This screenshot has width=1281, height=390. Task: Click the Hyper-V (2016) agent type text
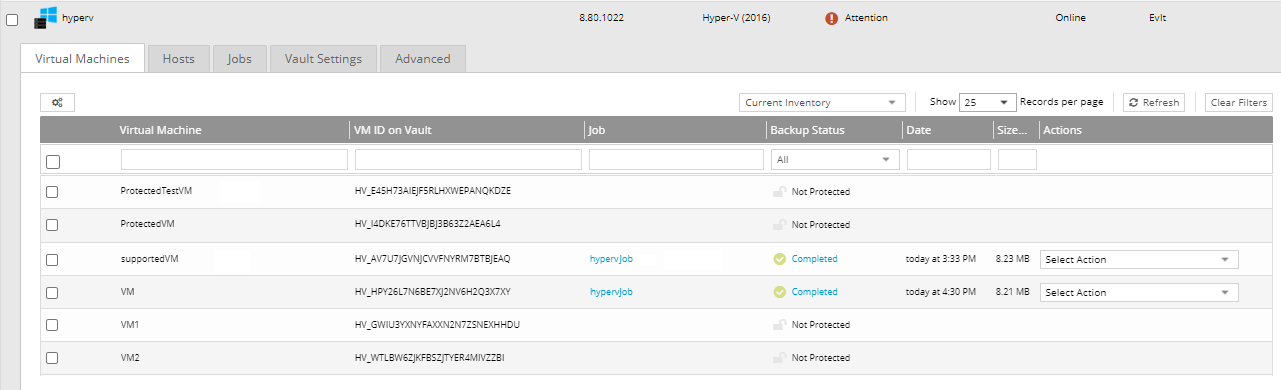coord(737,18)
